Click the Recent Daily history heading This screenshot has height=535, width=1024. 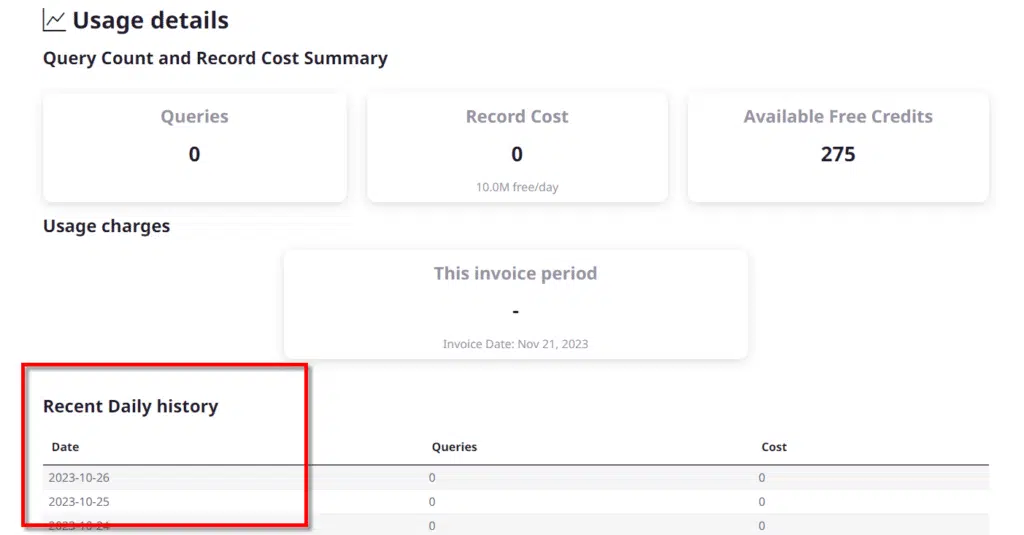(x=130, y=406)
